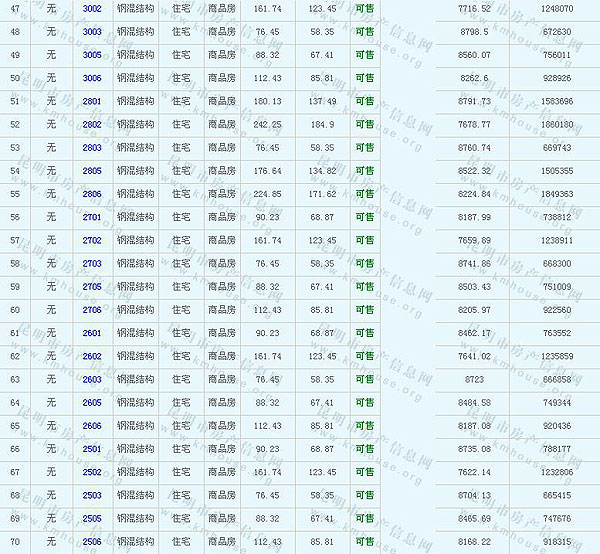
Task: Click the 可售 status in row 52
Action: point(365,124)
